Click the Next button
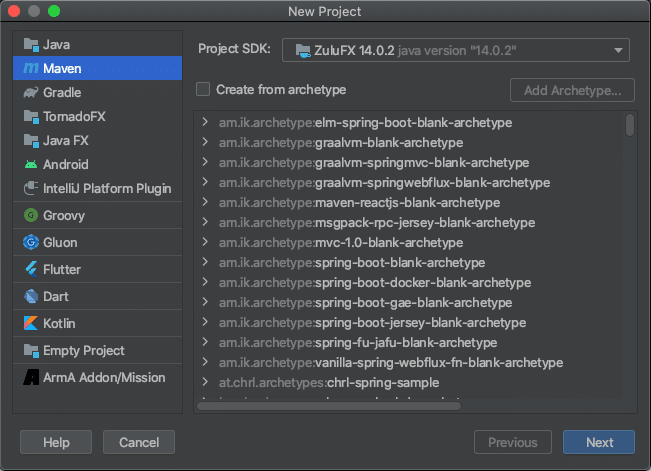 pyautogui.click(x=599, y=442)
